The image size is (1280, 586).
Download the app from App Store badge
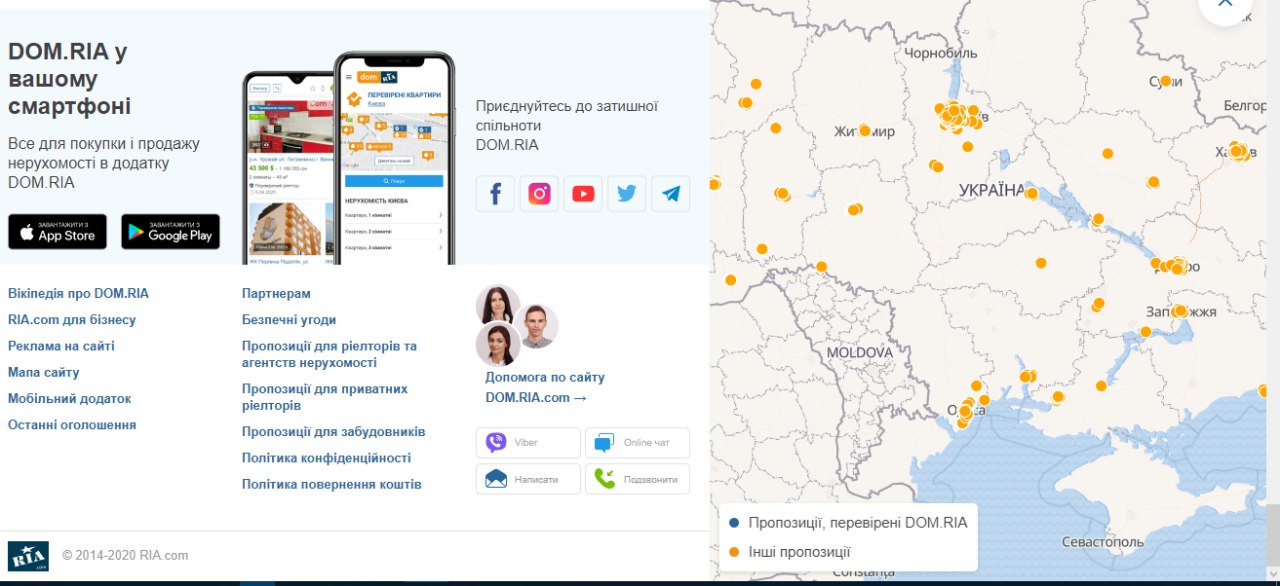pyautogui.click(x=57, y=231)
